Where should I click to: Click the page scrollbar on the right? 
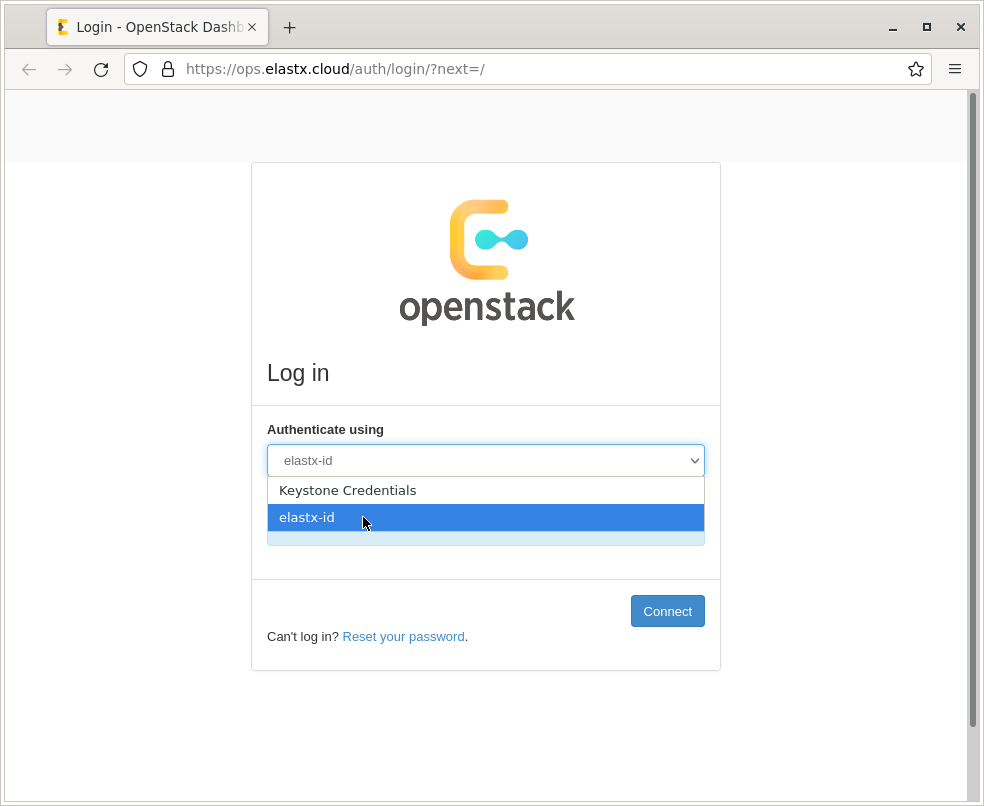point(971,400)
